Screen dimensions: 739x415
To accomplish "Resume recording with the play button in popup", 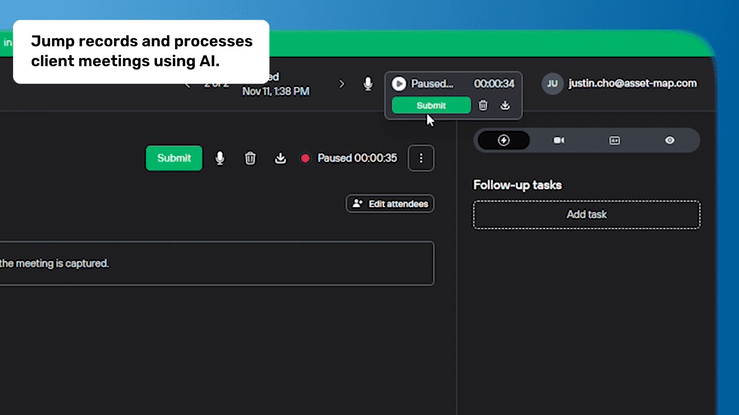I will (399, 84).
